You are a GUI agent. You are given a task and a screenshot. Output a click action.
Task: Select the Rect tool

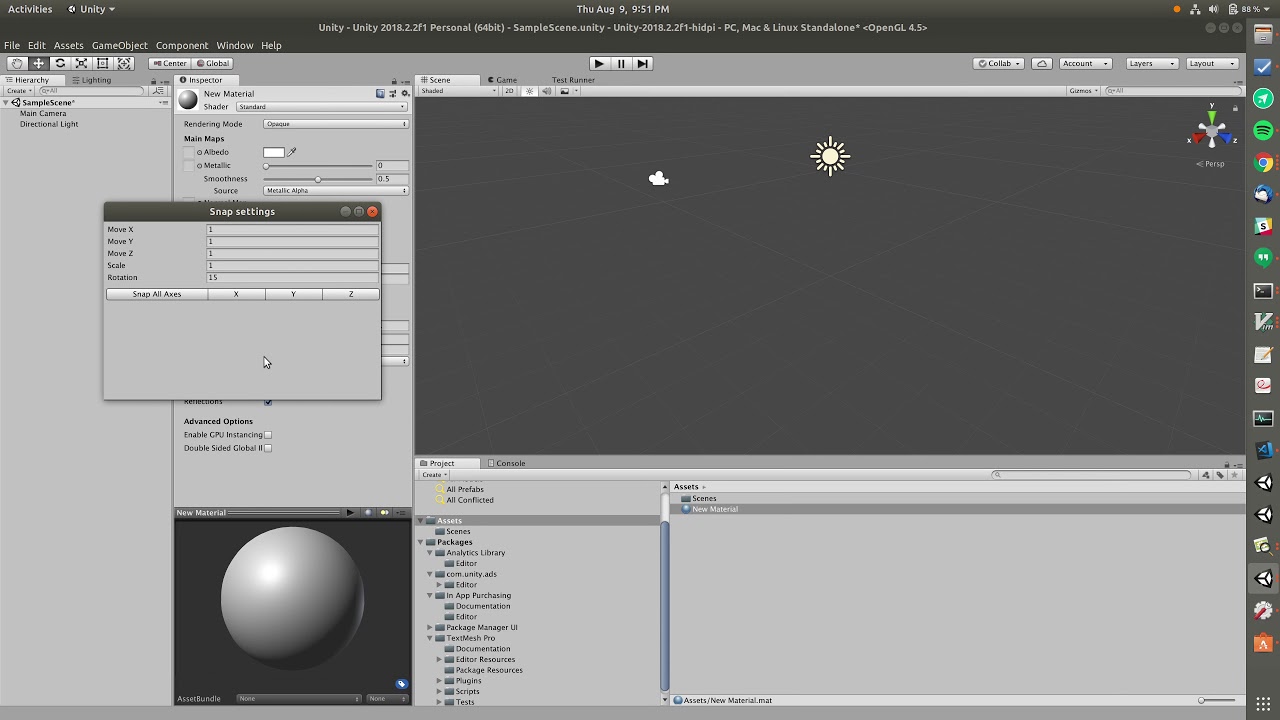tap(103, 63)
